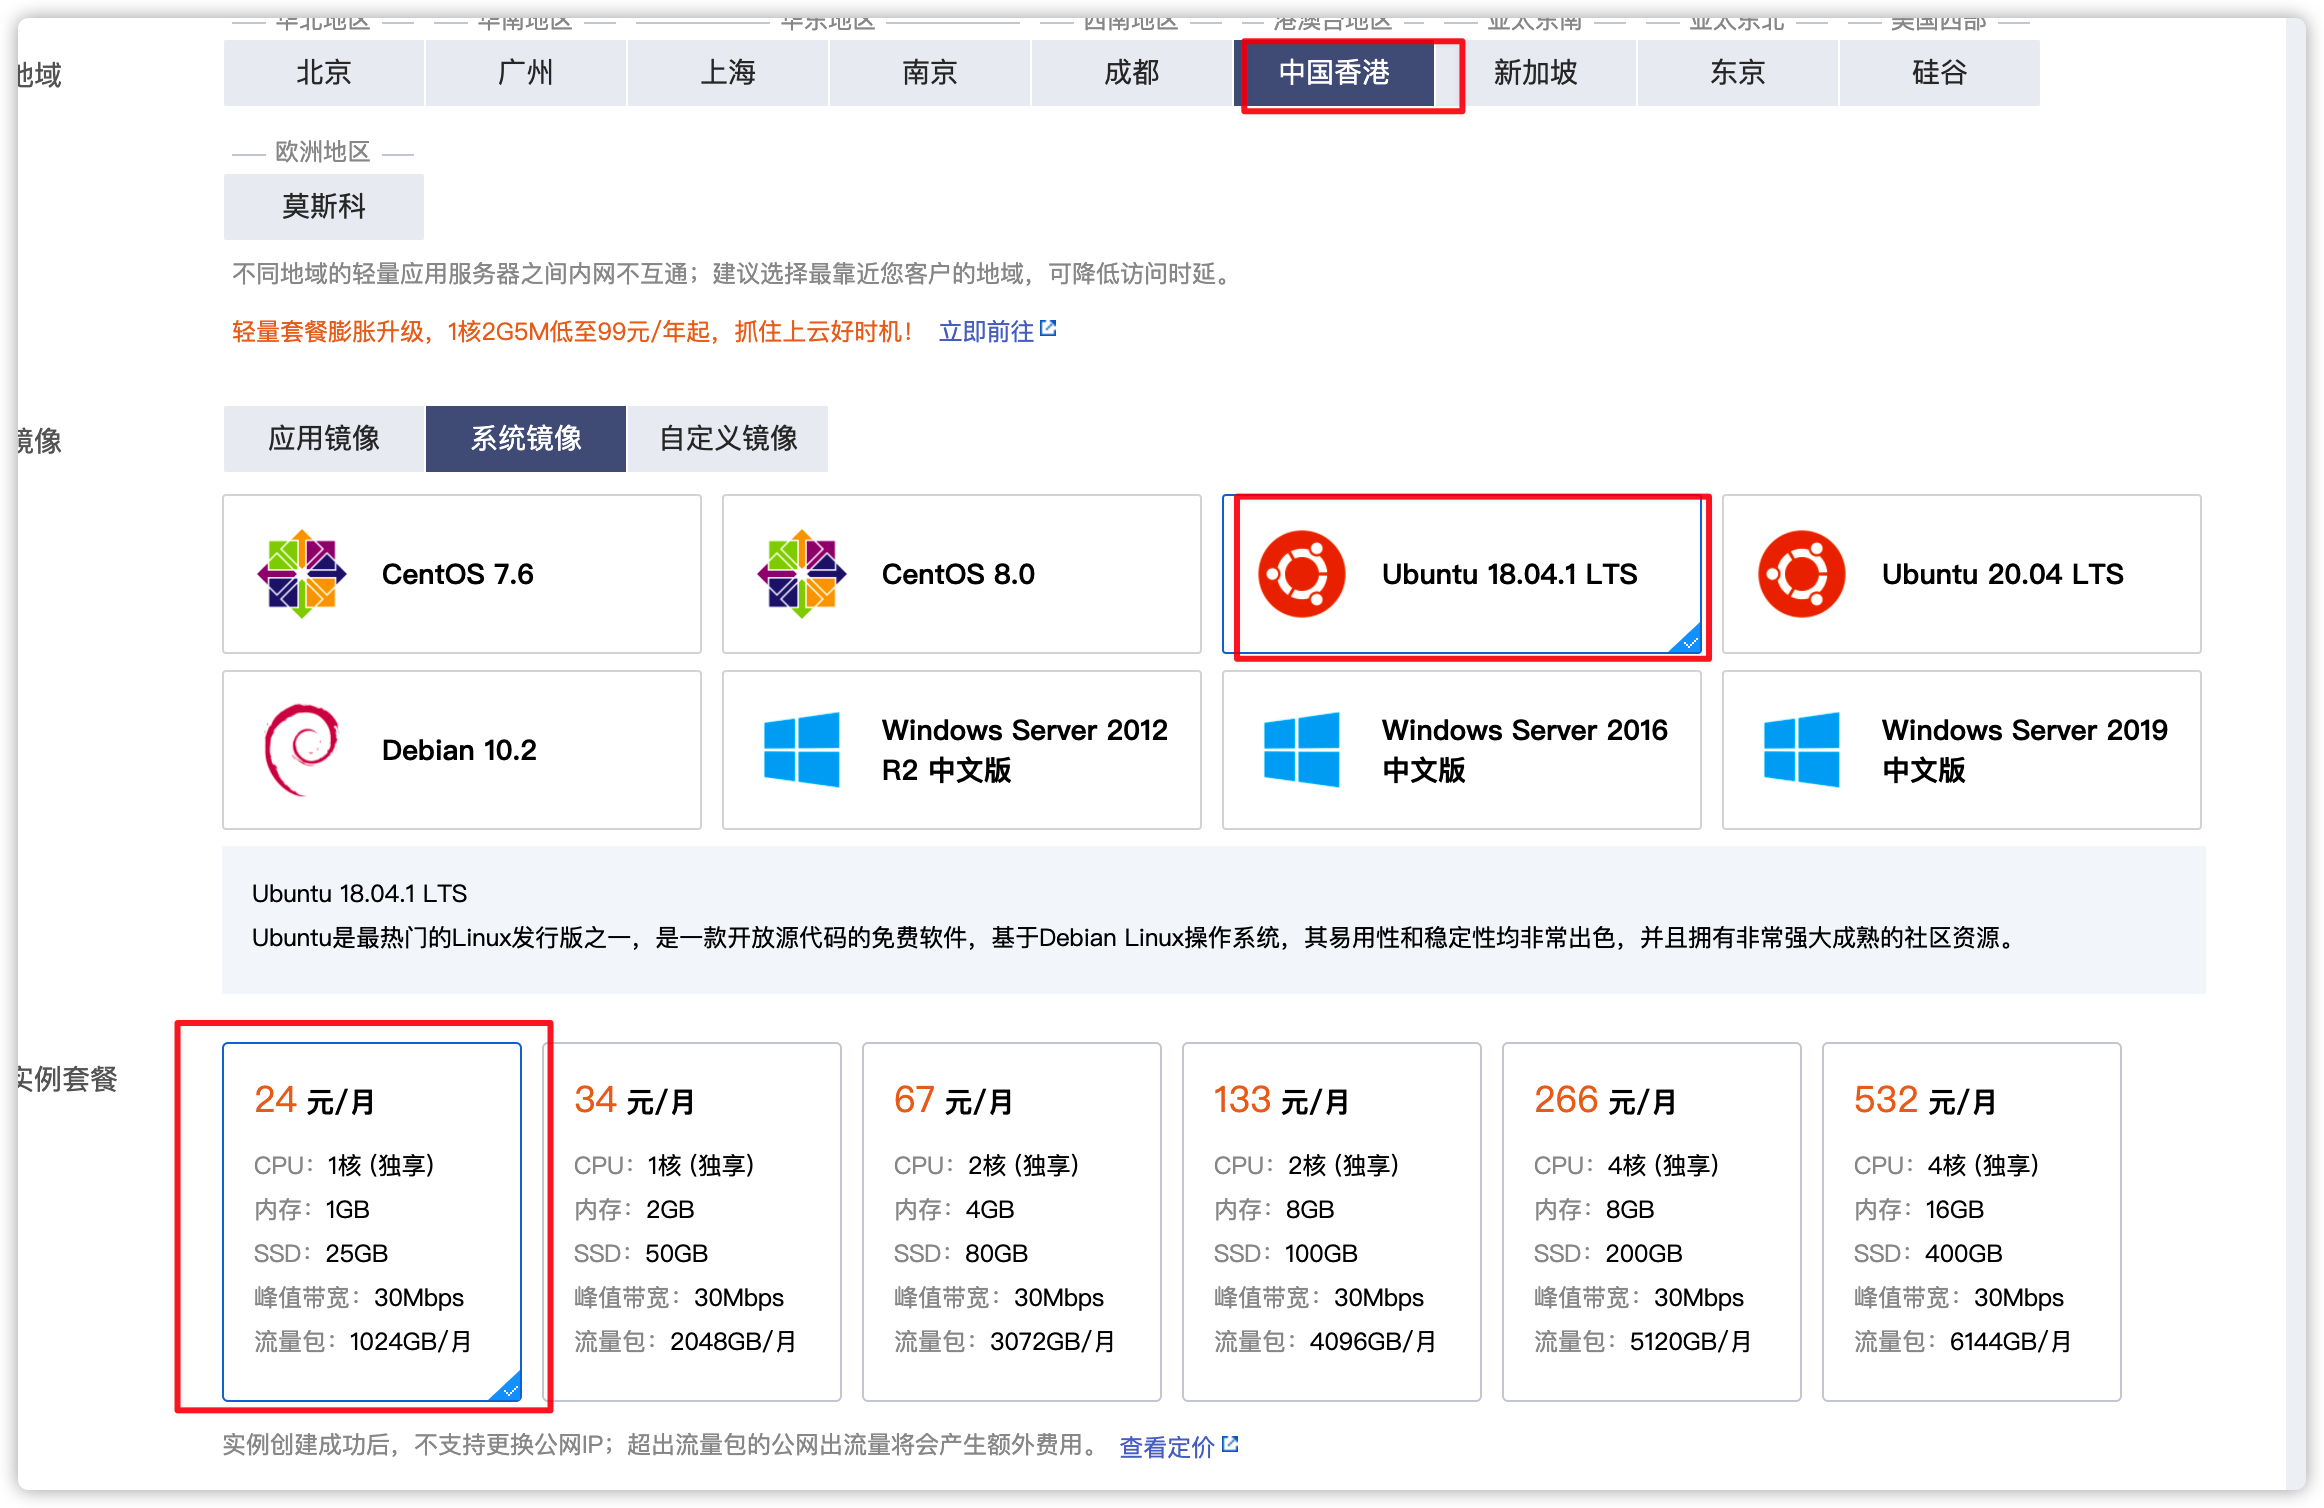Click the CentOS 7.6 logo icon
Screen dimensions: 2324x1508
[301, 574]
